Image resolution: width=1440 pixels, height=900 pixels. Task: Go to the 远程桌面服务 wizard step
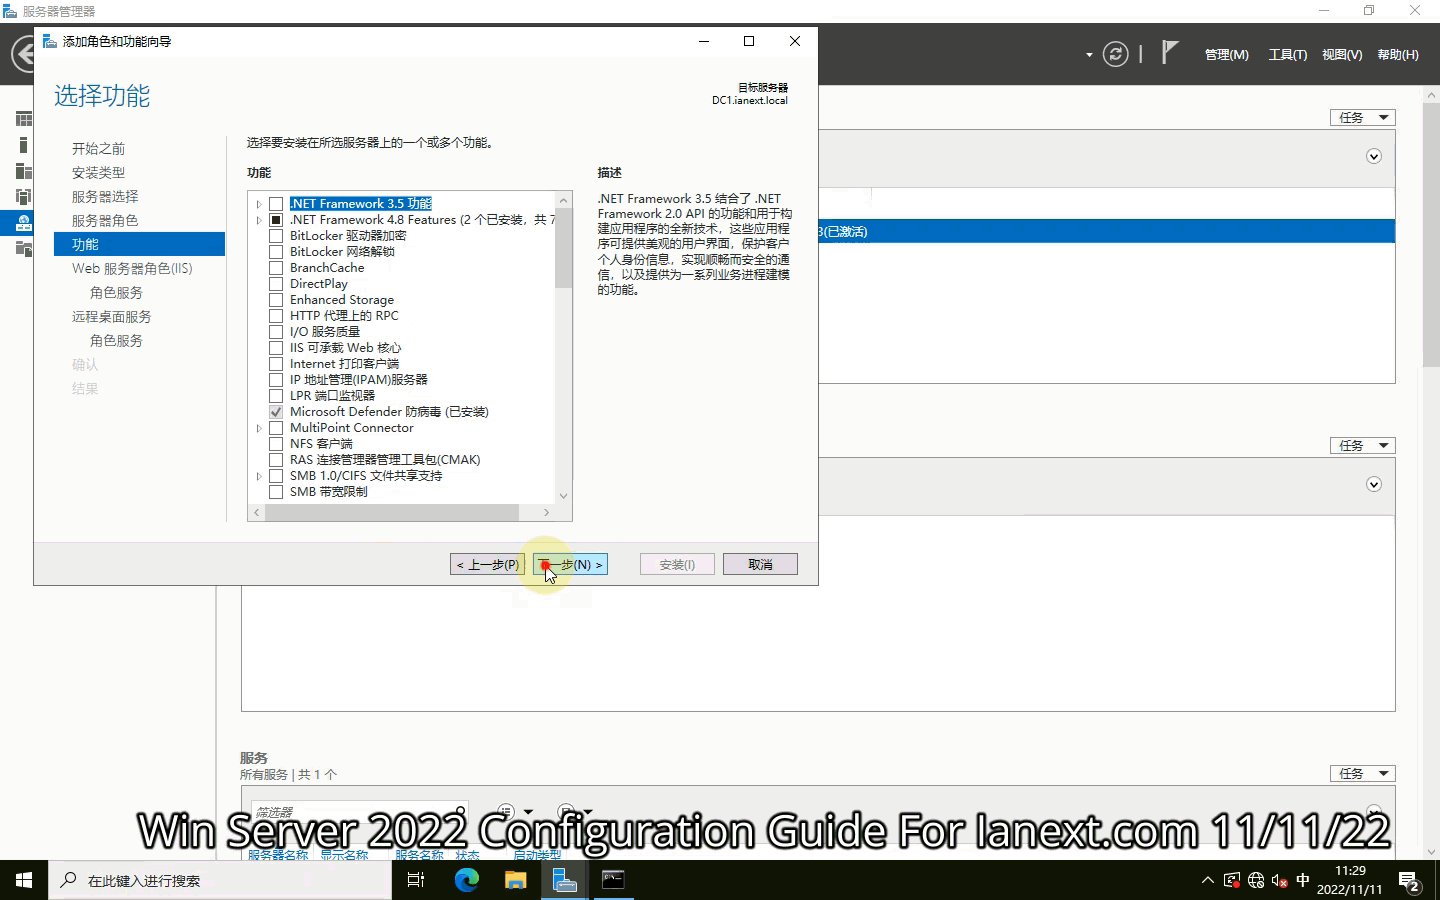click(x=111, y=316)
